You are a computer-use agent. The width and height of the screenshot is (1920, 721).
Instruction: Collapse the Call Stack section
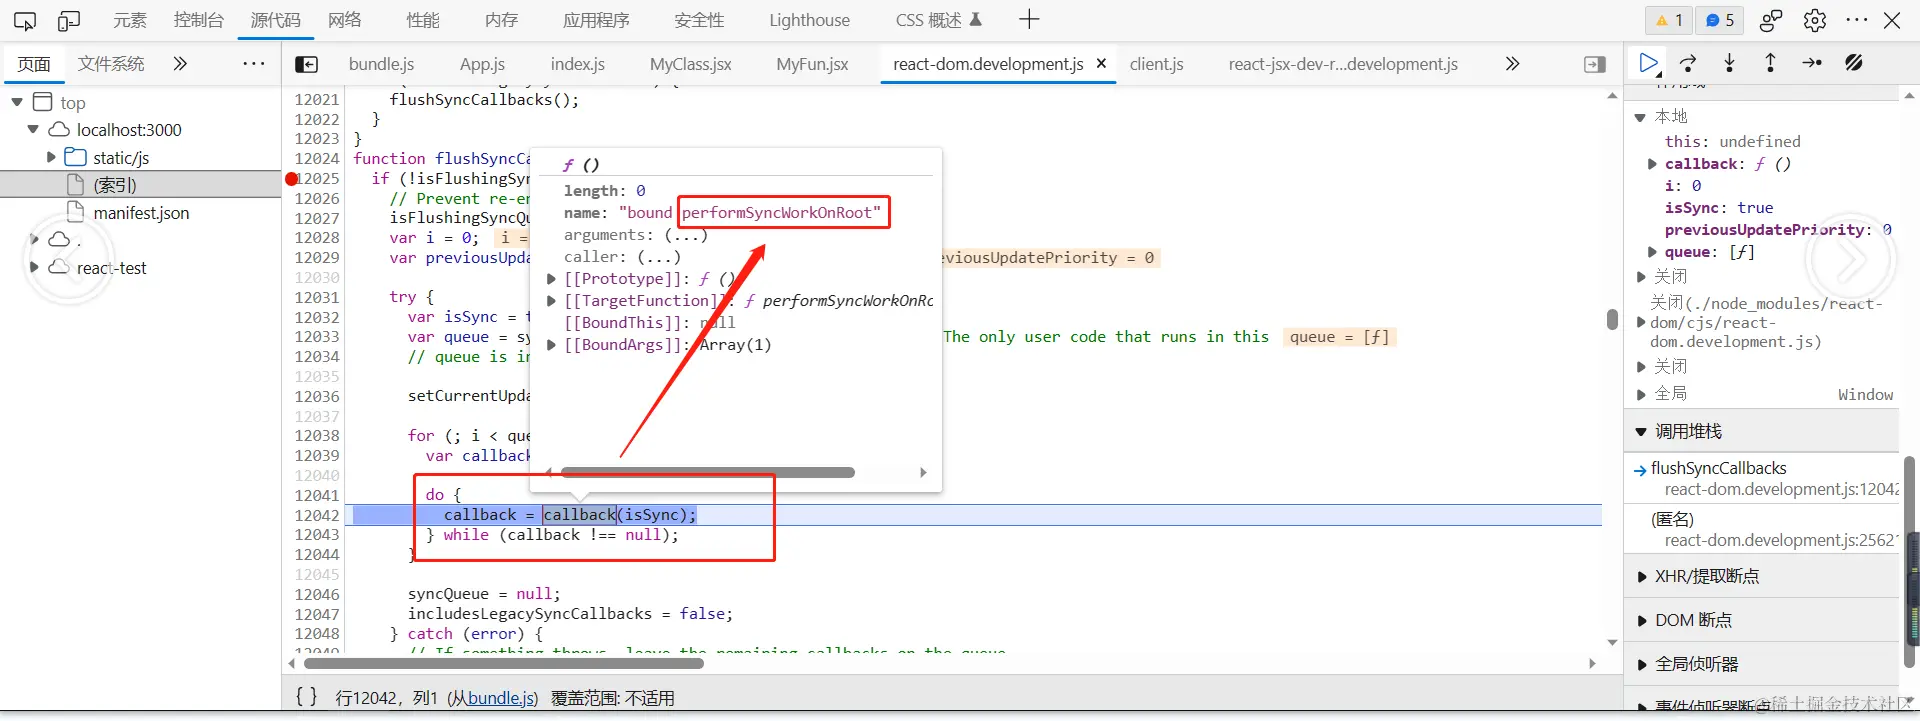click(x=1640, y=432)
